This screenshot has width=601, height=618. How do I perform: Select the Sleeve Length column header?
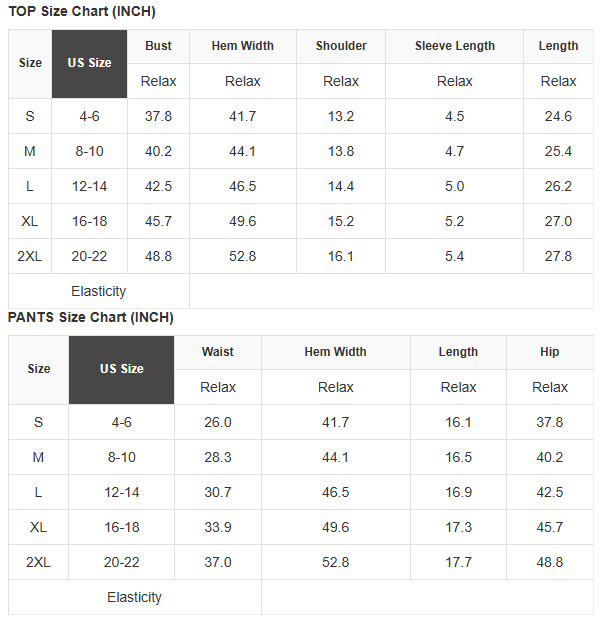454,46
